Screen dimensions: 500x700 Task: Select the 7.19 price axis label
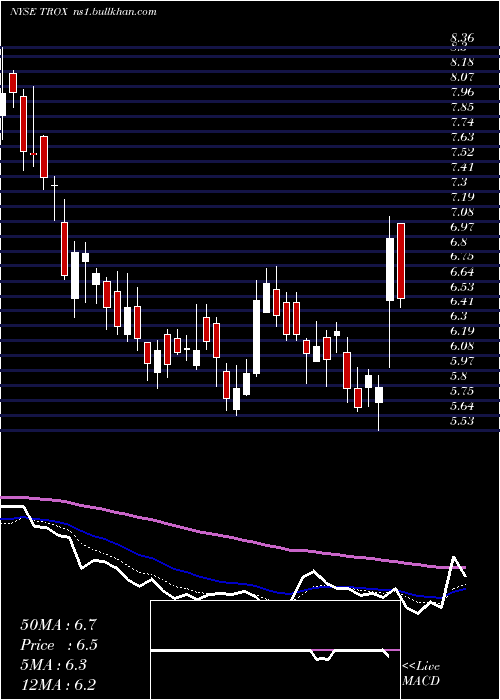(462, 197)
